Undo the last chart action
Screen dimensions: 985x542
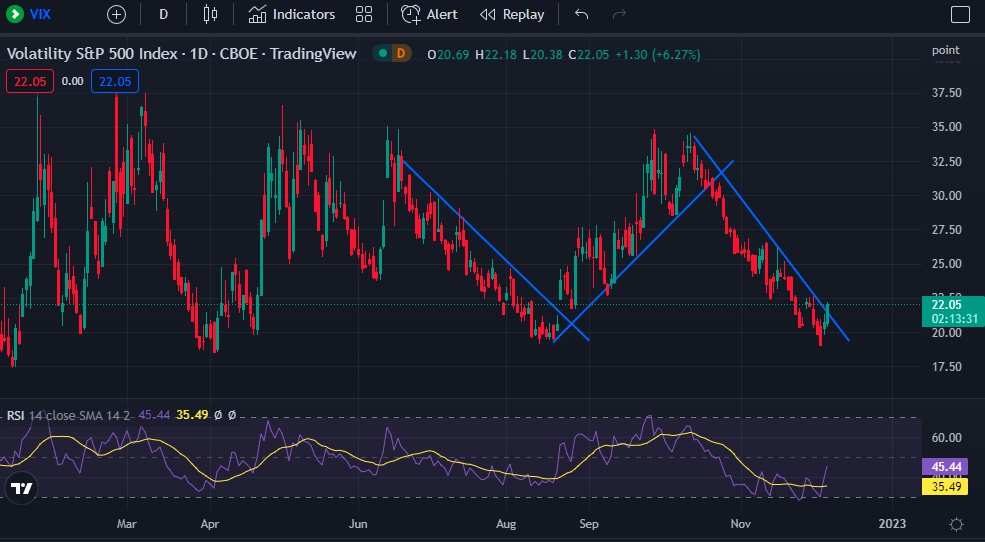(x=582, y=14)
